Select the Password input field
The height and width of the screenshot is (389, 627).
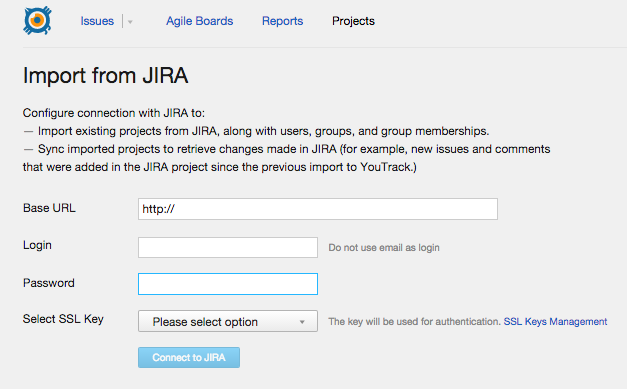[x=228, y=284]
